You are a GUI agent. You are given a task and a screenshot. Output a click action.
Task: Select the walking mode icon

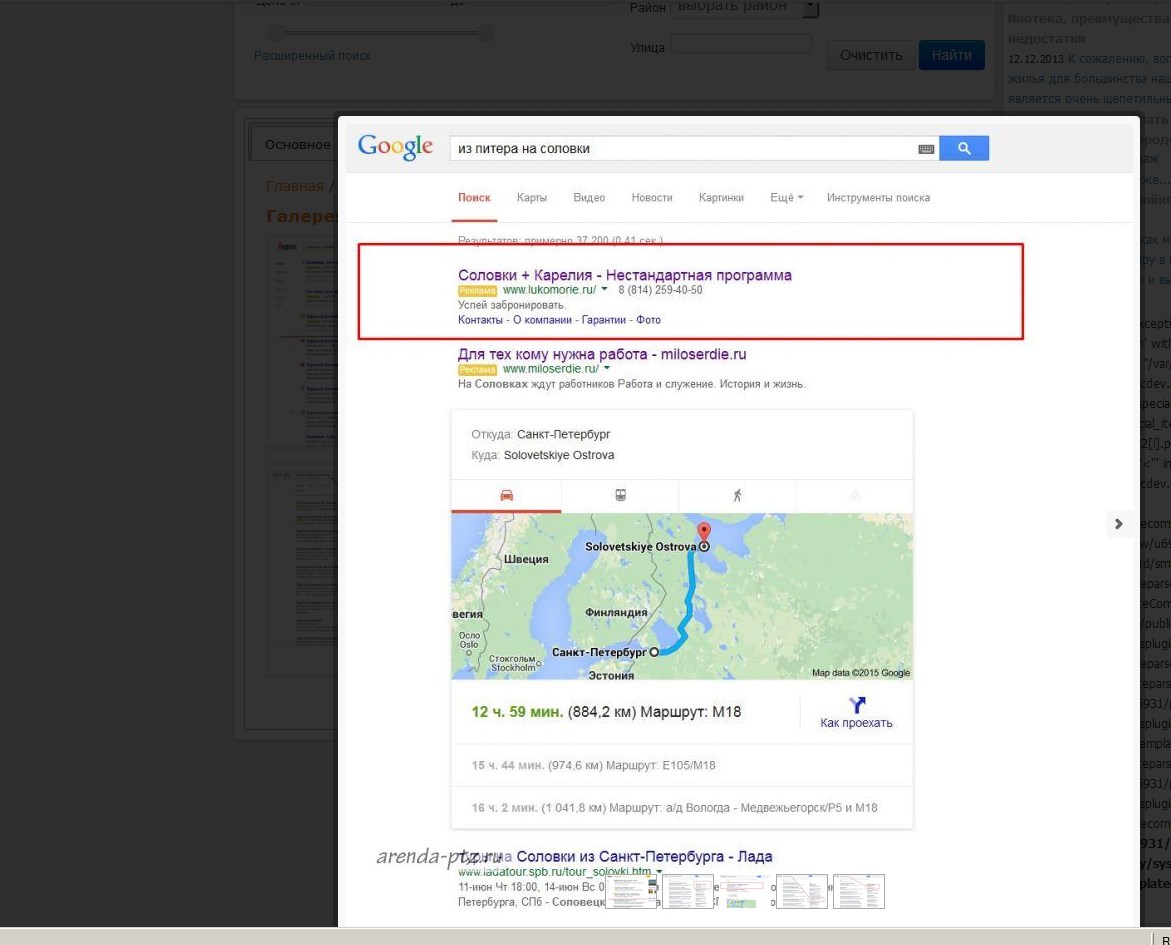point(737,495)
